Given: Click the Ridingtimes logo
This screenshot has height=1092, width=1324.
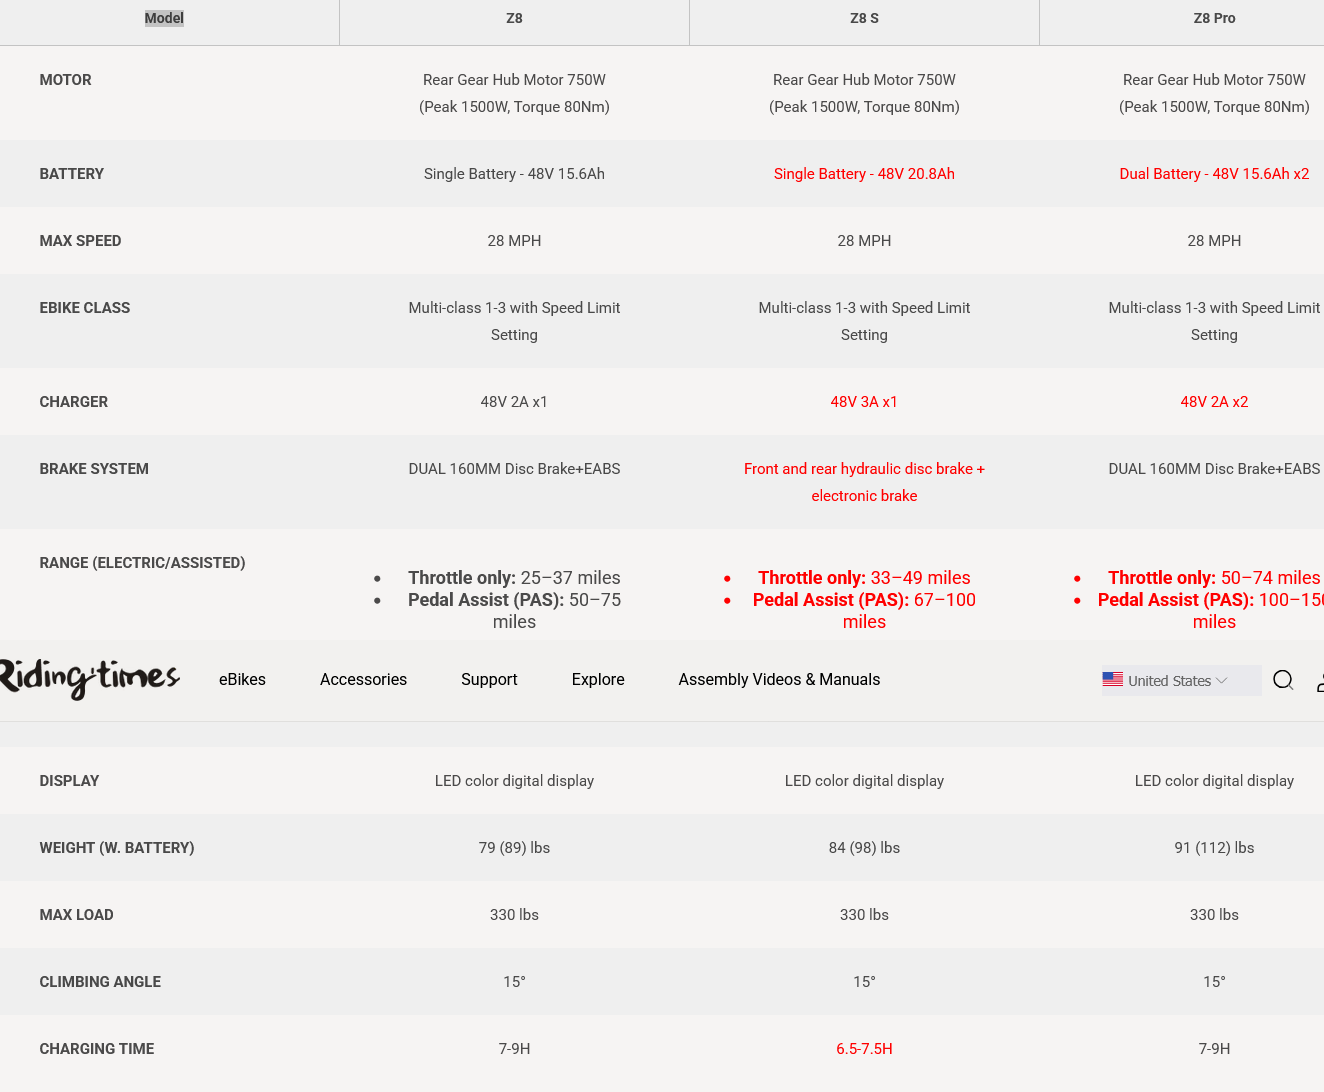Looking at the screenshot, I should pos(89,679).
